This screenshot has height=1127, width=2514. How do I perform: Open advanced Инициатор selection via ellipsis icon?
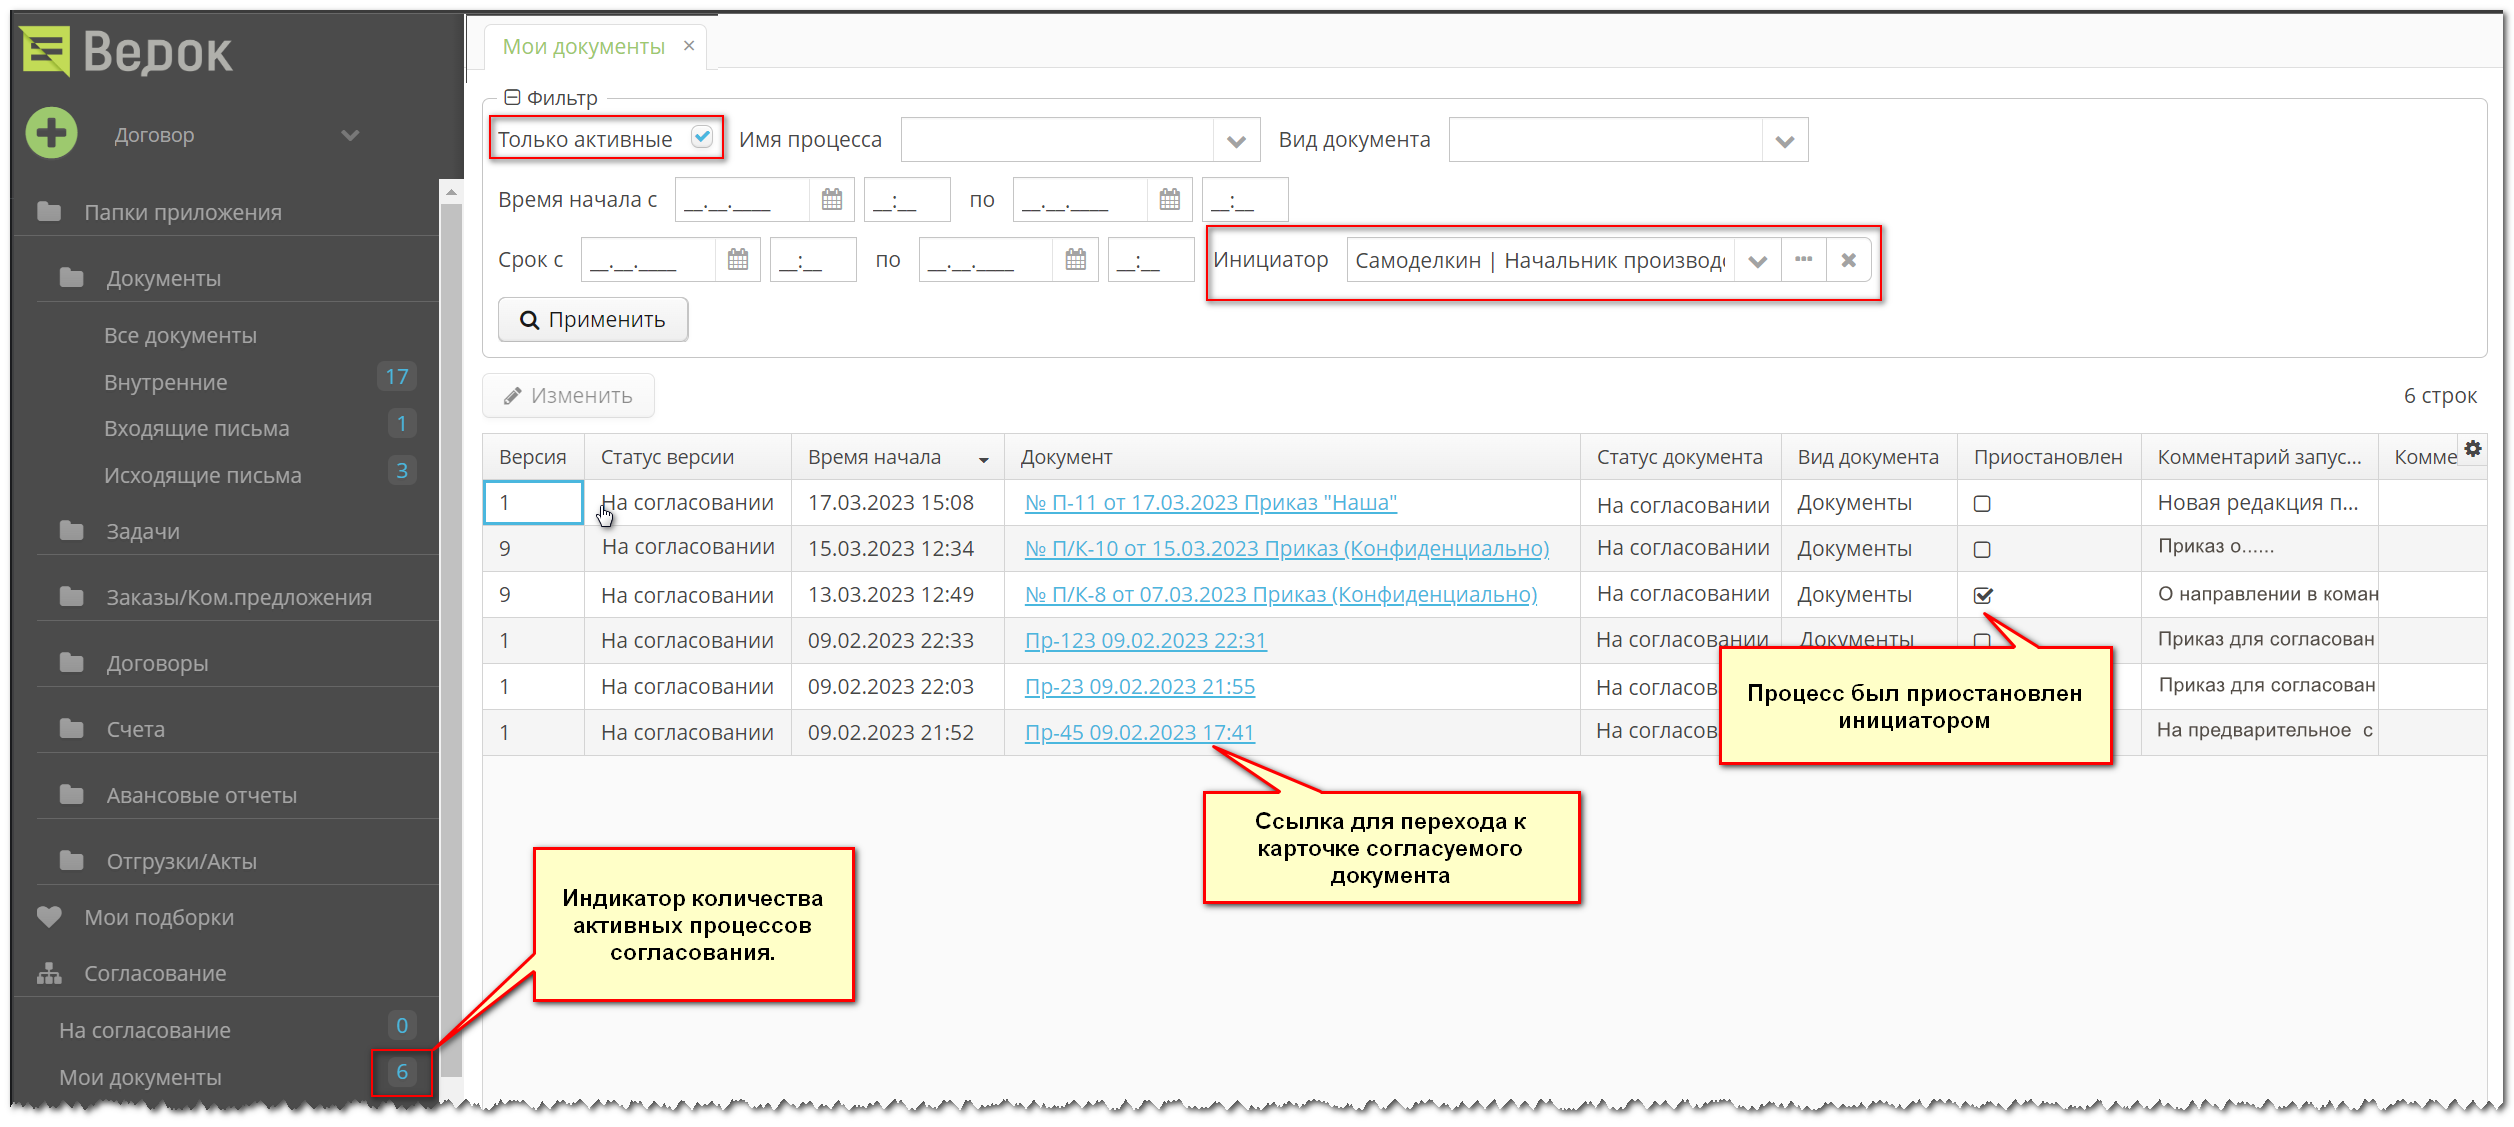[1803, 260]
